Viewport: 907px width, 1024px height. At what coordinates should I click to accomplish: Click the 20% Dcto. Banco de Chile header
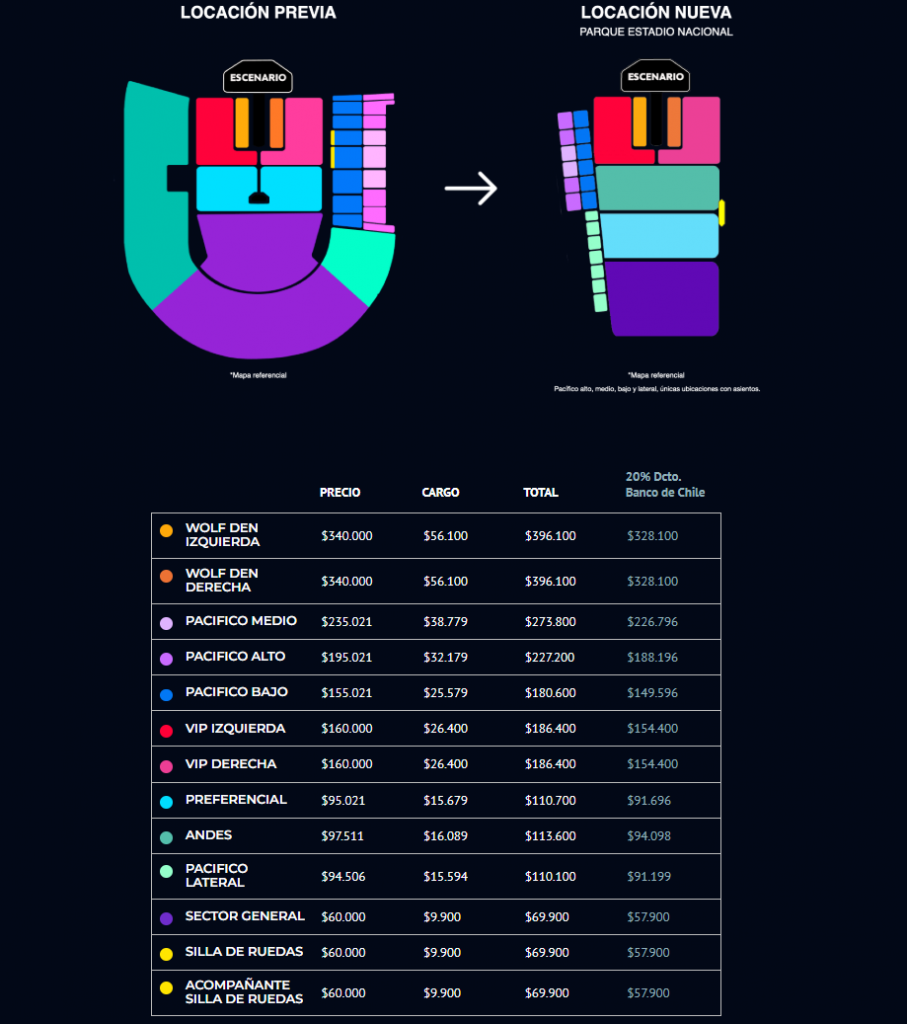click(x=665, y=485)
